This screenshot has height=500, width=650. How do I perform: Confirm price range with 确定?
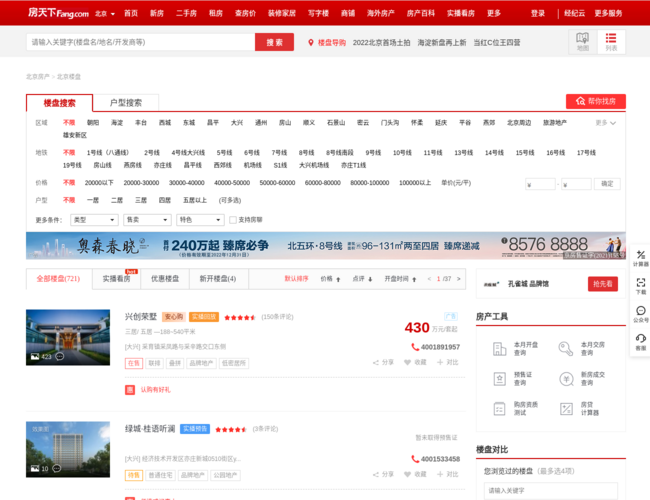click(x=607, y=184)
